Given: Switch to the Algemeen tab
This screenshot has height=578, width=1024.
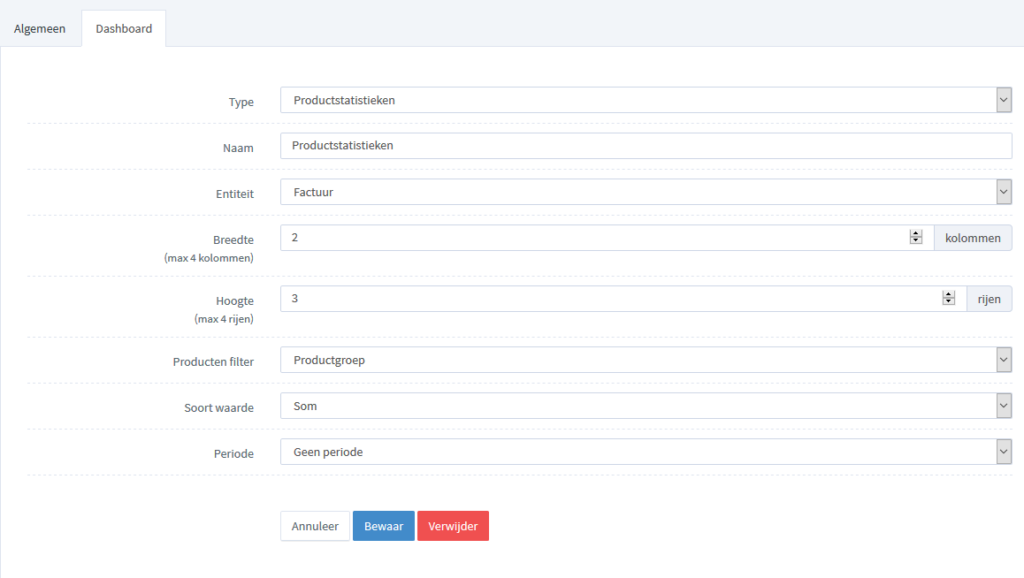Looking at the screenshot, I should click(x=39, y=28).
